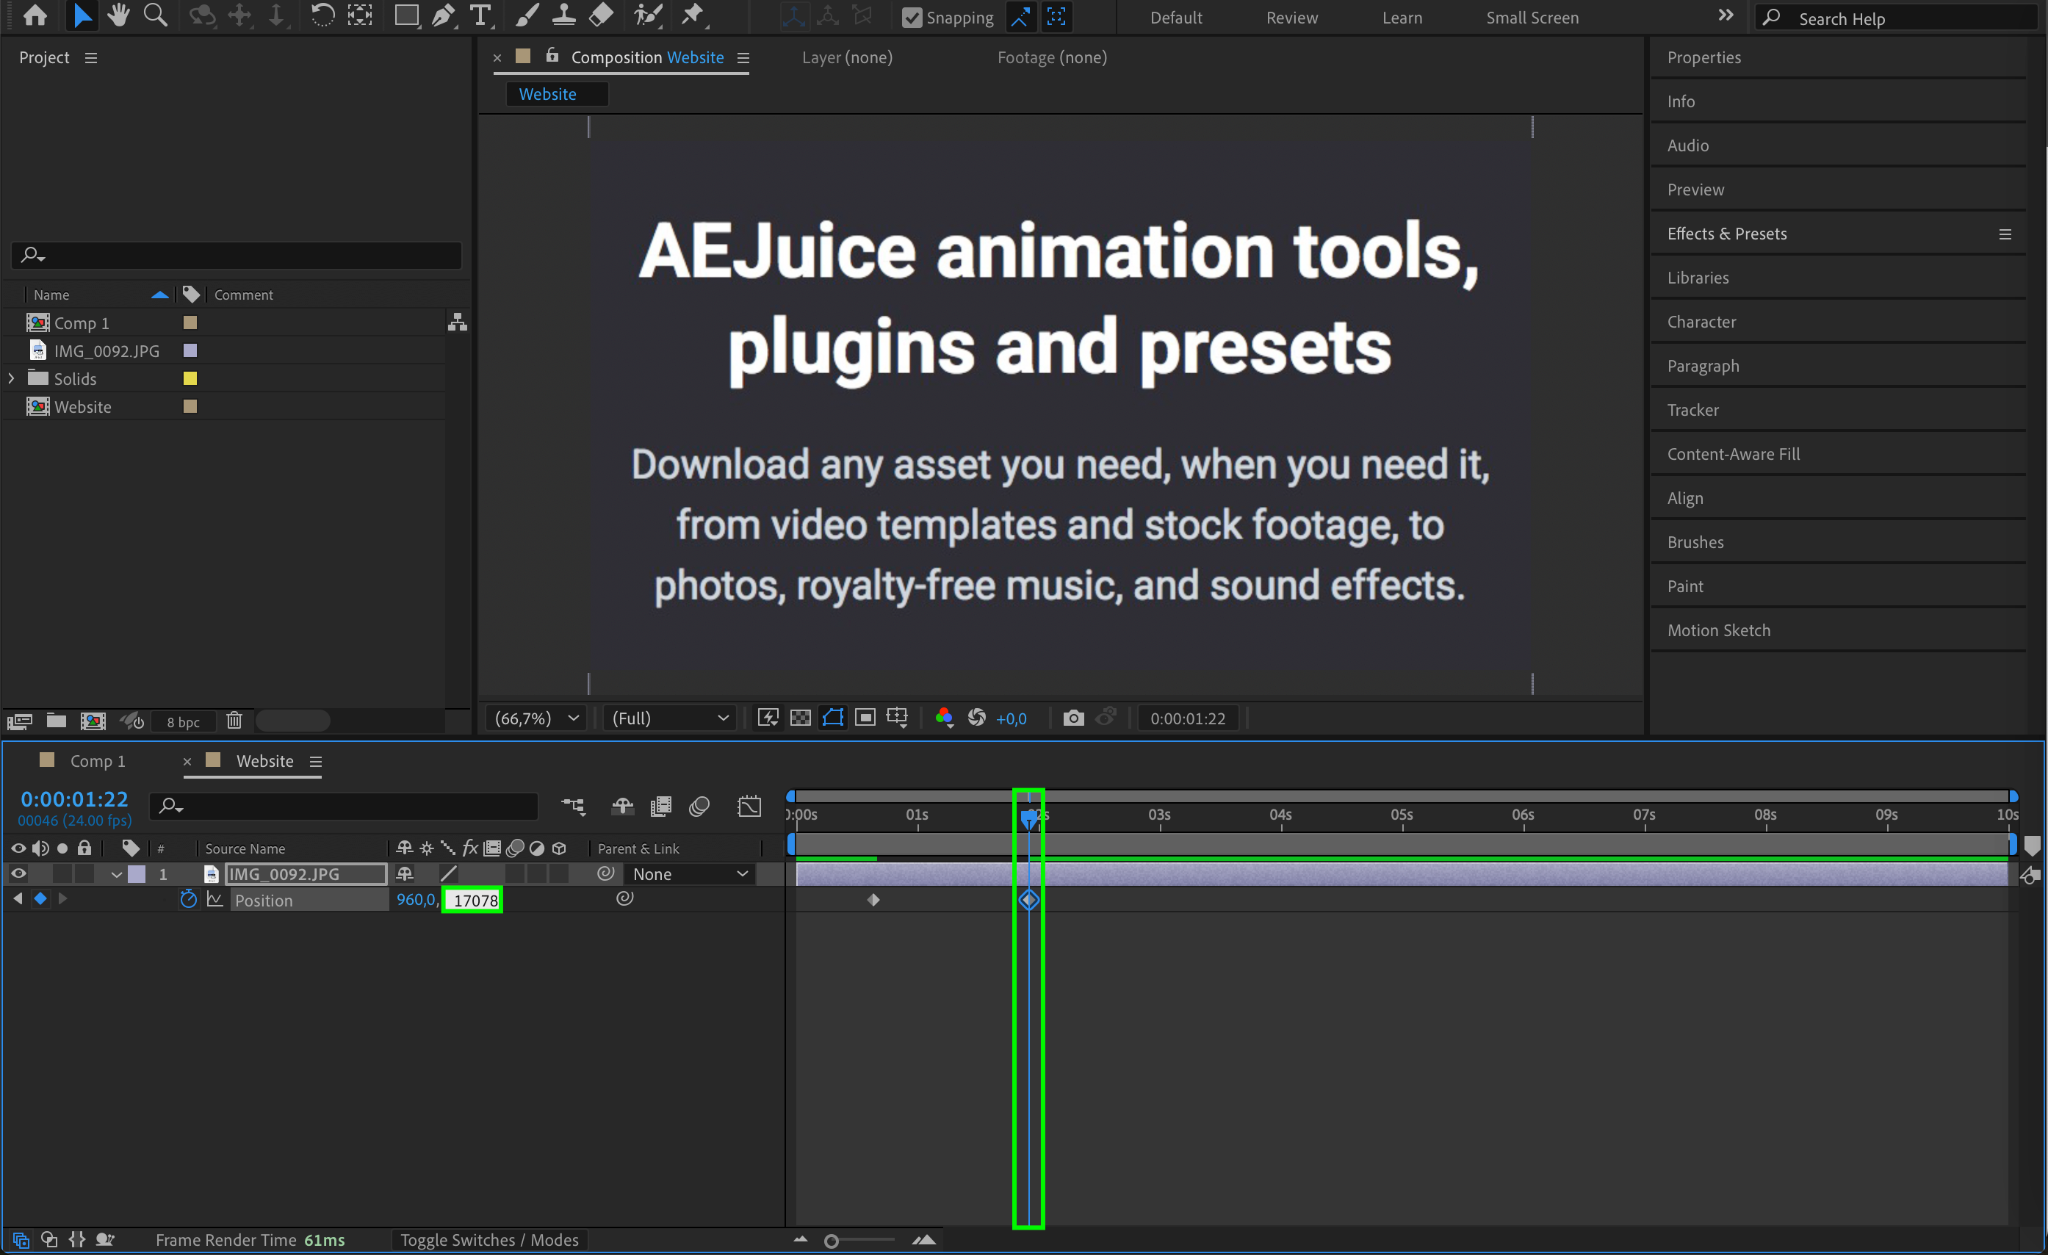Select the Hand tool in the toolbar
Viewport: 2048px width, 1255px height.
point(119,15)
